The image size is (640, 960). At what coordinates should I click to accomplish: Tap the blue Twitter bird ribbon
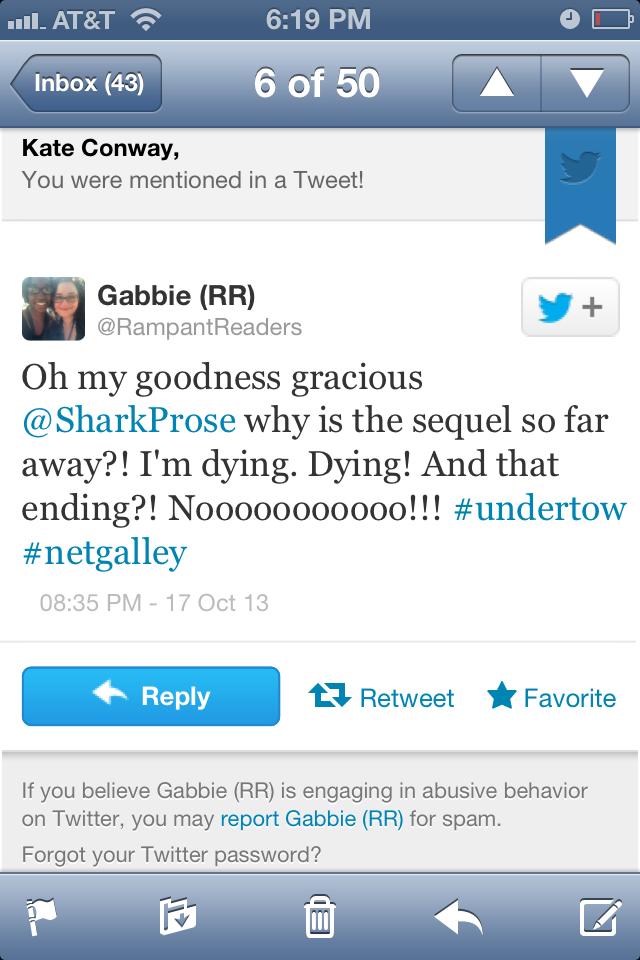pos(579,183)
